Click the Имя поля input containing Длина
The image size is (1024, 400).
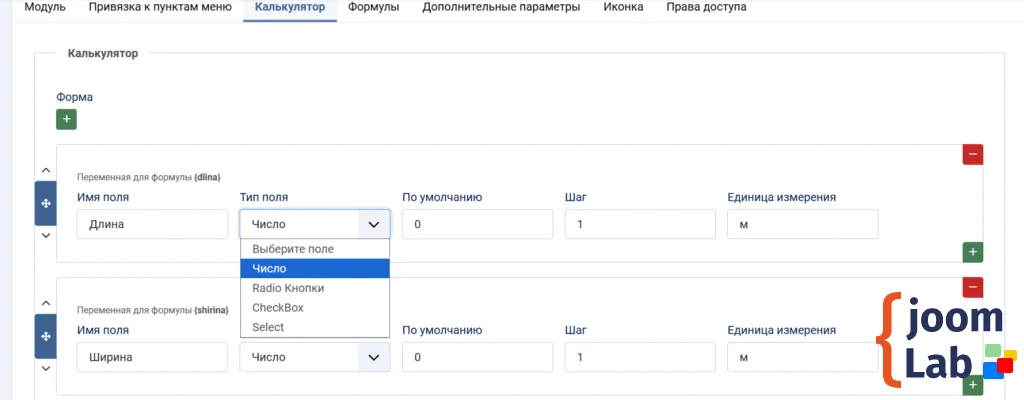[x=152, y=224]
